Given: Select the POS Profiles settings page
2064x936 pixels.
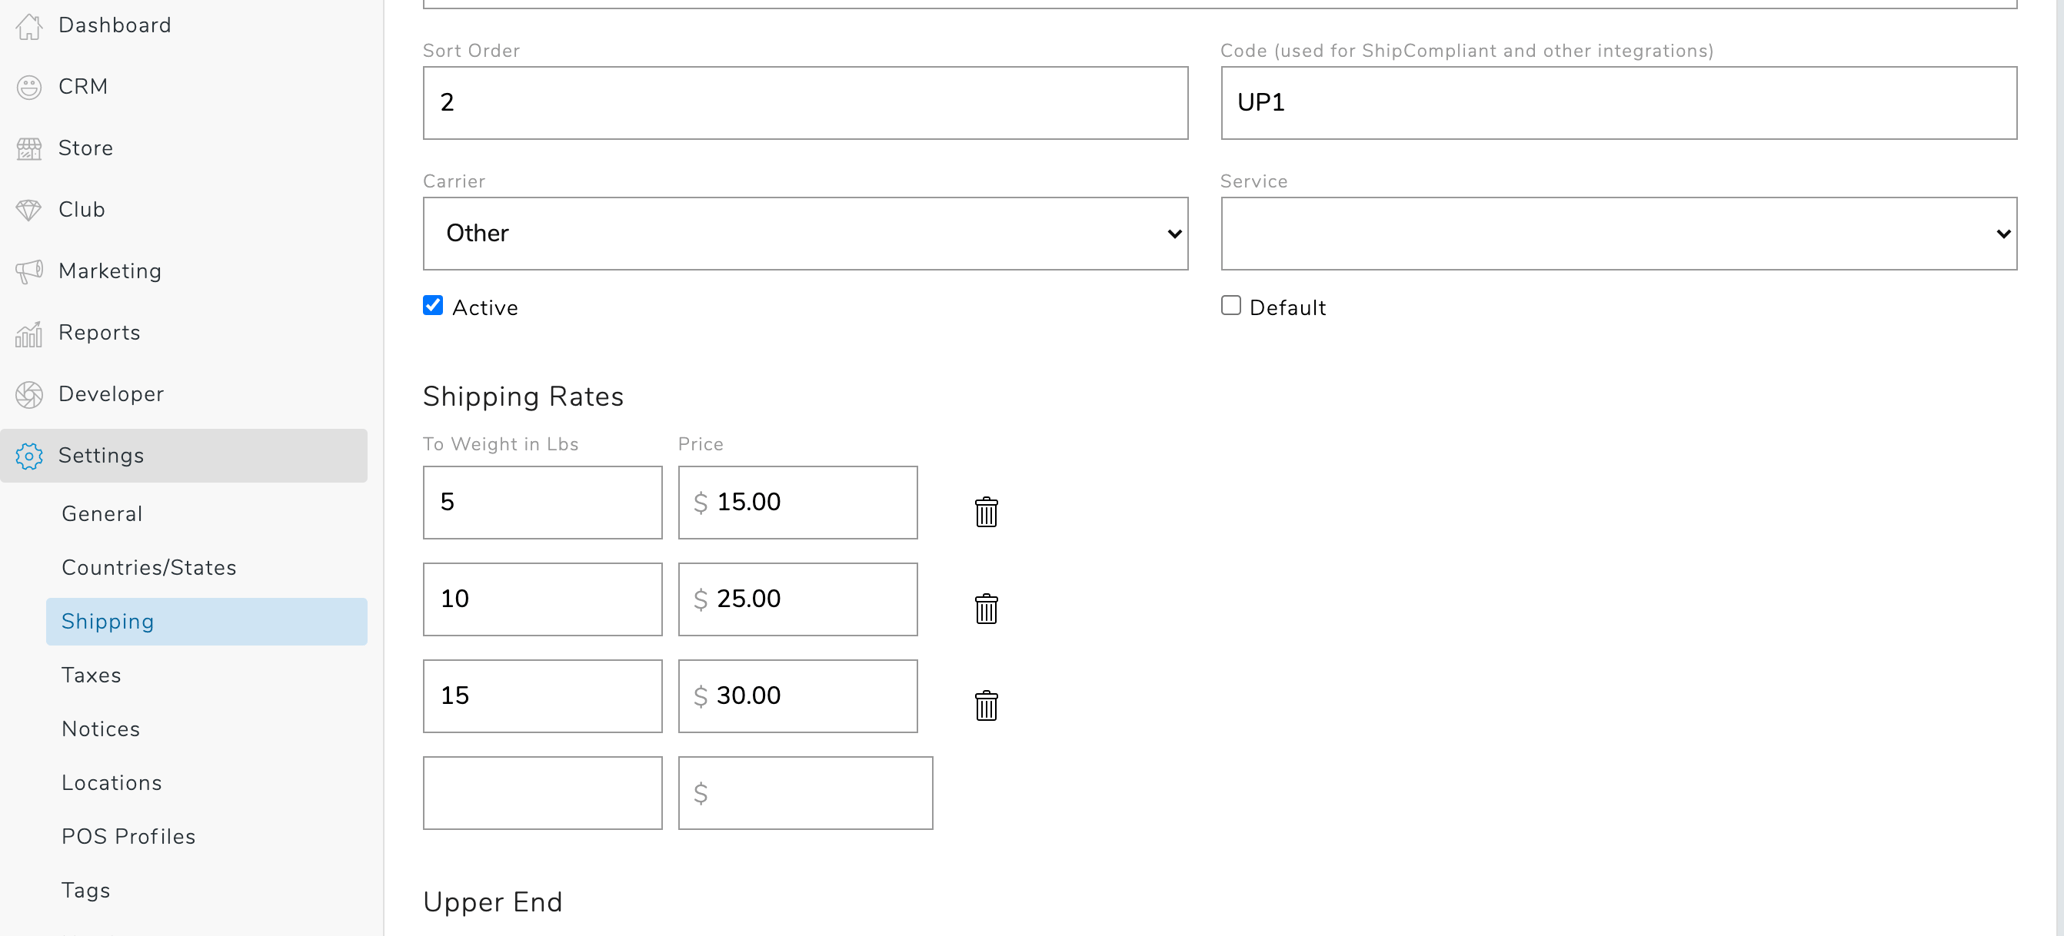Looking at the screenshot, I should pyautogui.click(x=128, y=837).
